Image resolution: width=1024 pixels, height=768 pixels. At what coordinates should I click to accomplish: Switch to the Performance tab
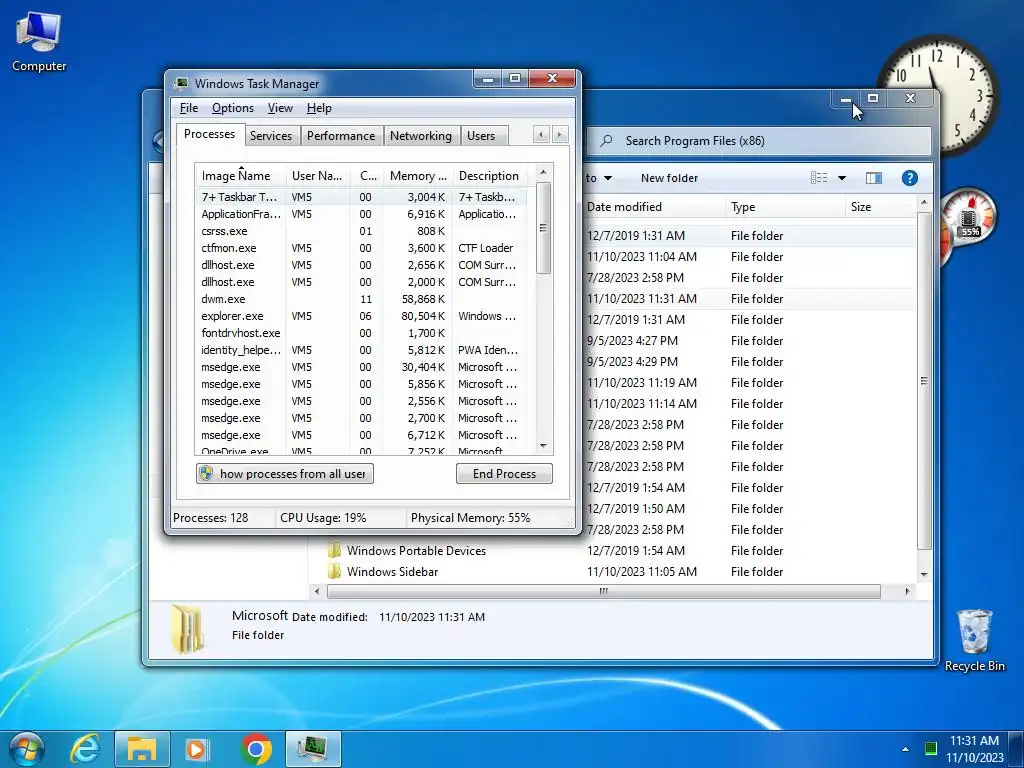[x=341, y=135]
